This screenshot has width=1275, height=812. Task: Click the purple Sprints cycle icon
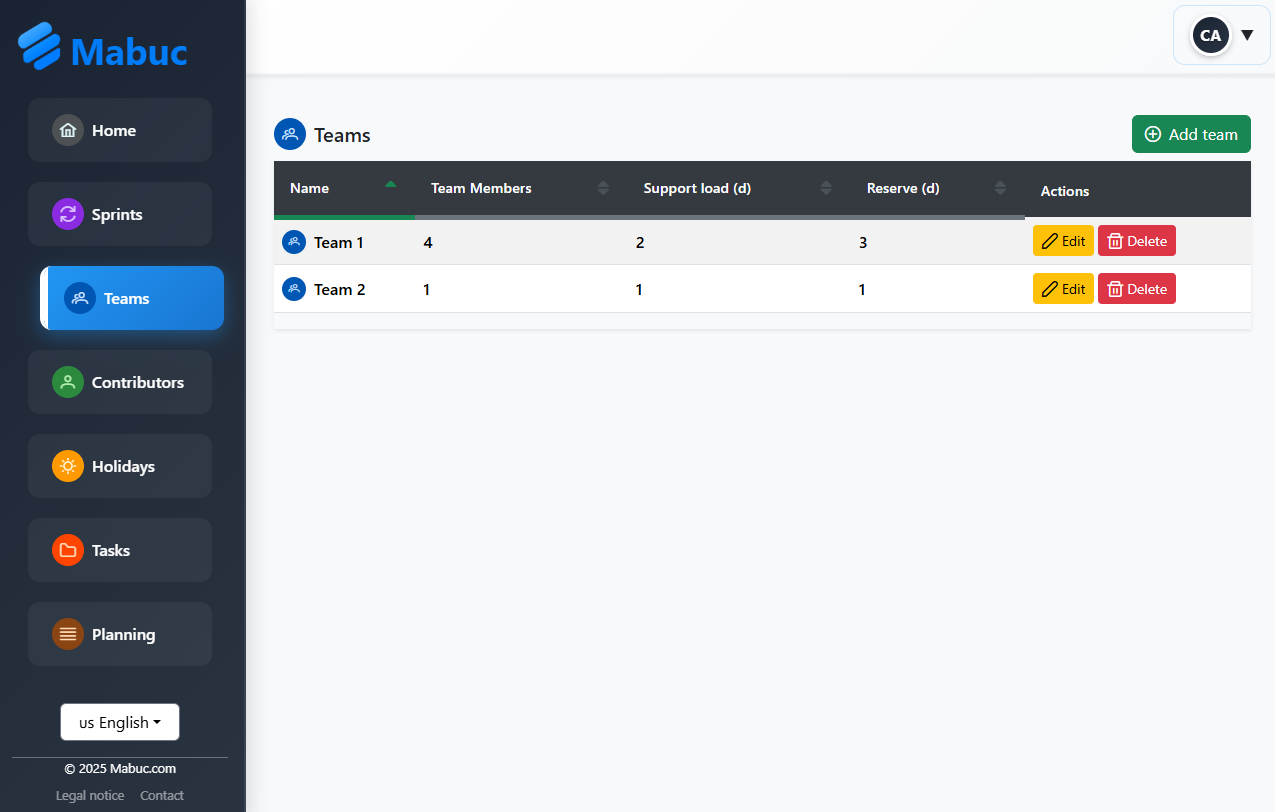click(x=68, y=214)
